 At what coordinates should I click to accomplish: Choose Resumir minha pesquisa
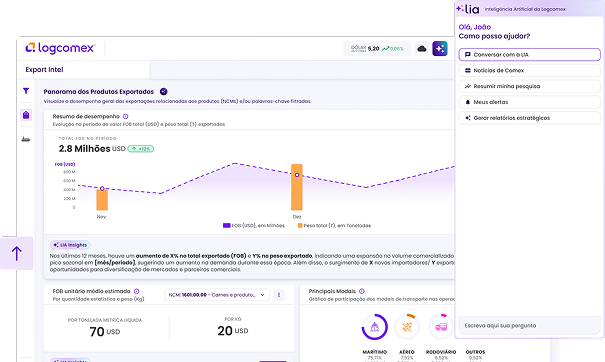tap(529, 86)
